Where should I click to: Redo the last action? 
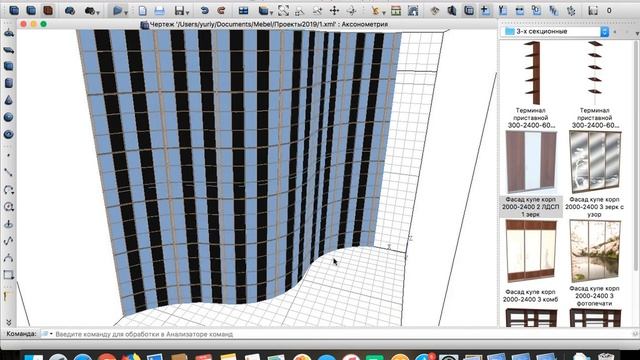(221, 11)
